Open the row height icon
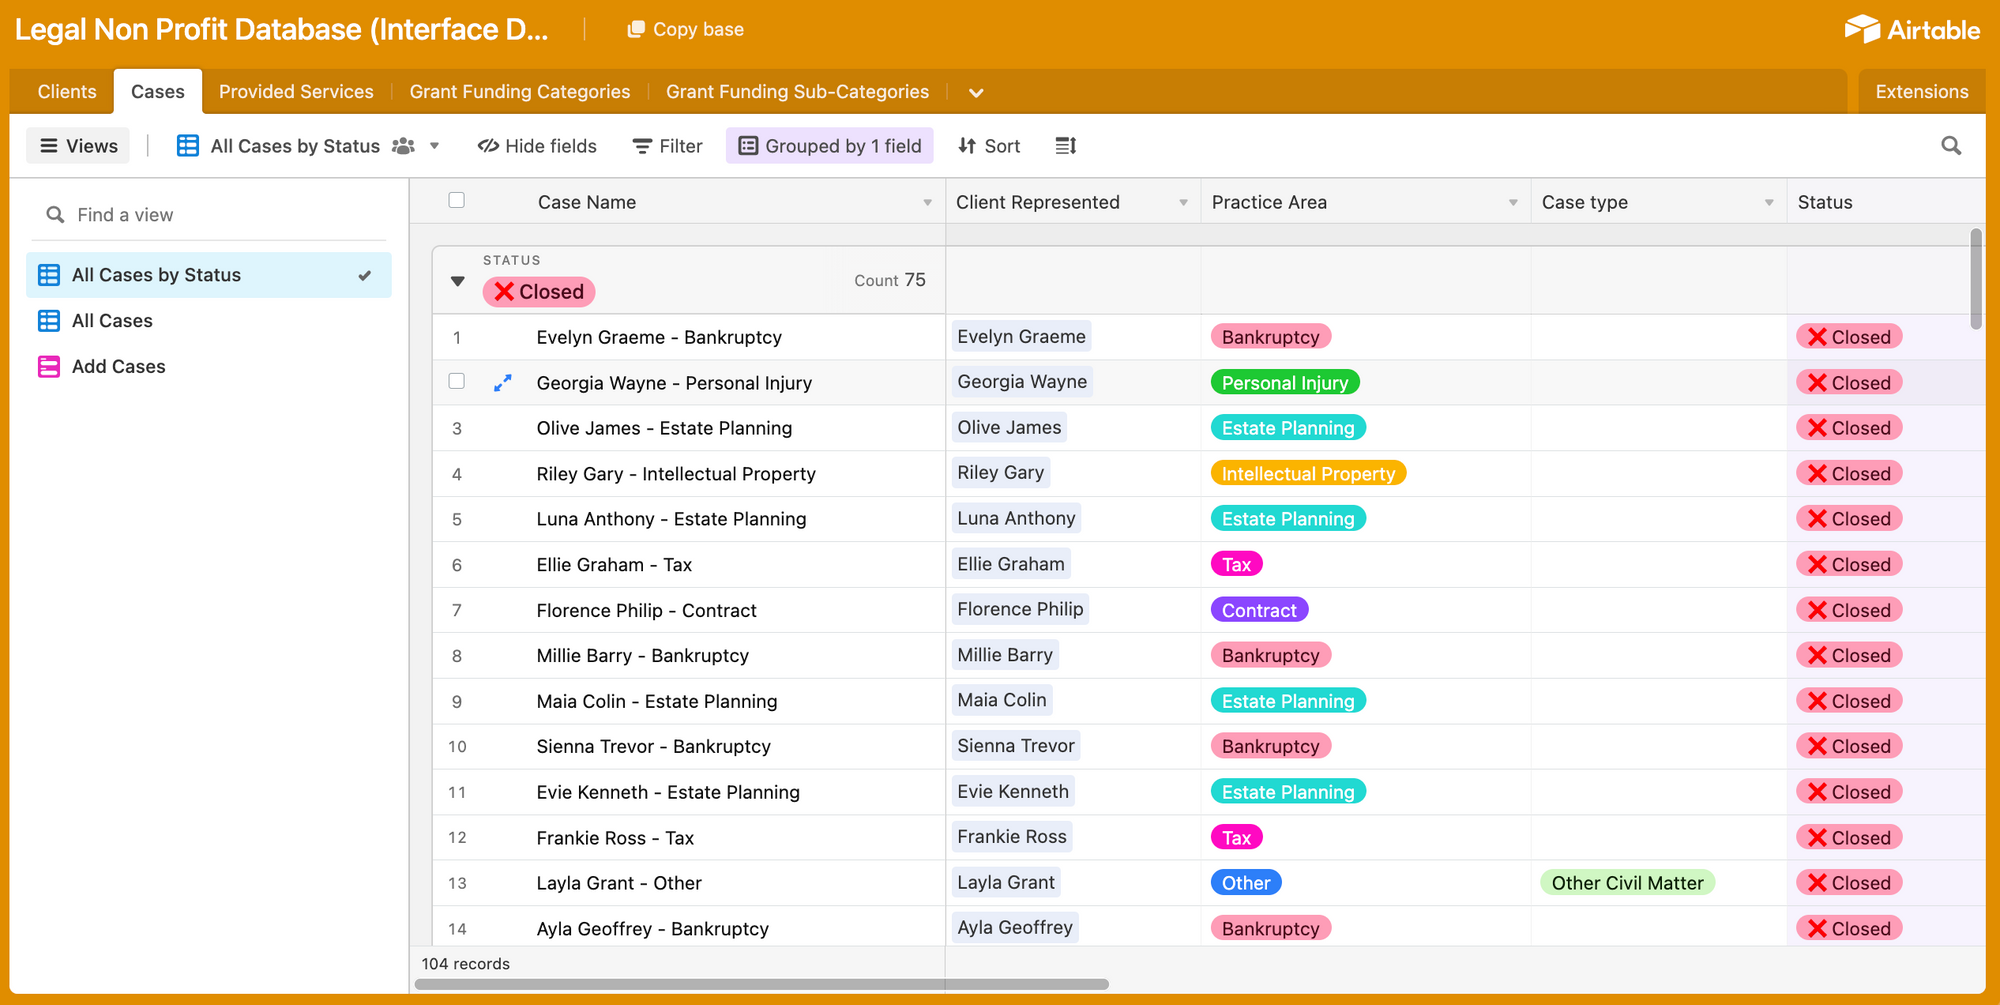The height and width of the screenshot is (1005, 2000). [1065, 146]
